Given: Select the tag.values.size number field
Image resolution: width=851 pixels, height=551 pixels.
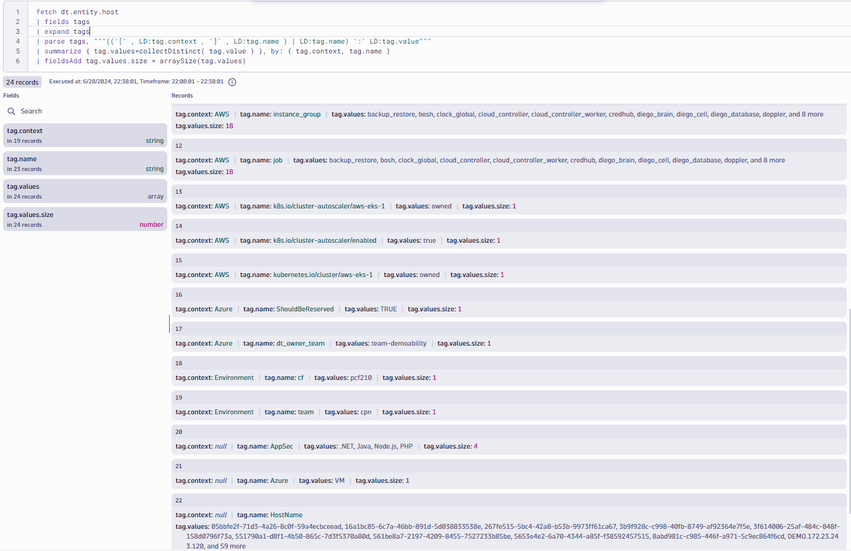Looking at the screenshot, I should pos(84,219).
